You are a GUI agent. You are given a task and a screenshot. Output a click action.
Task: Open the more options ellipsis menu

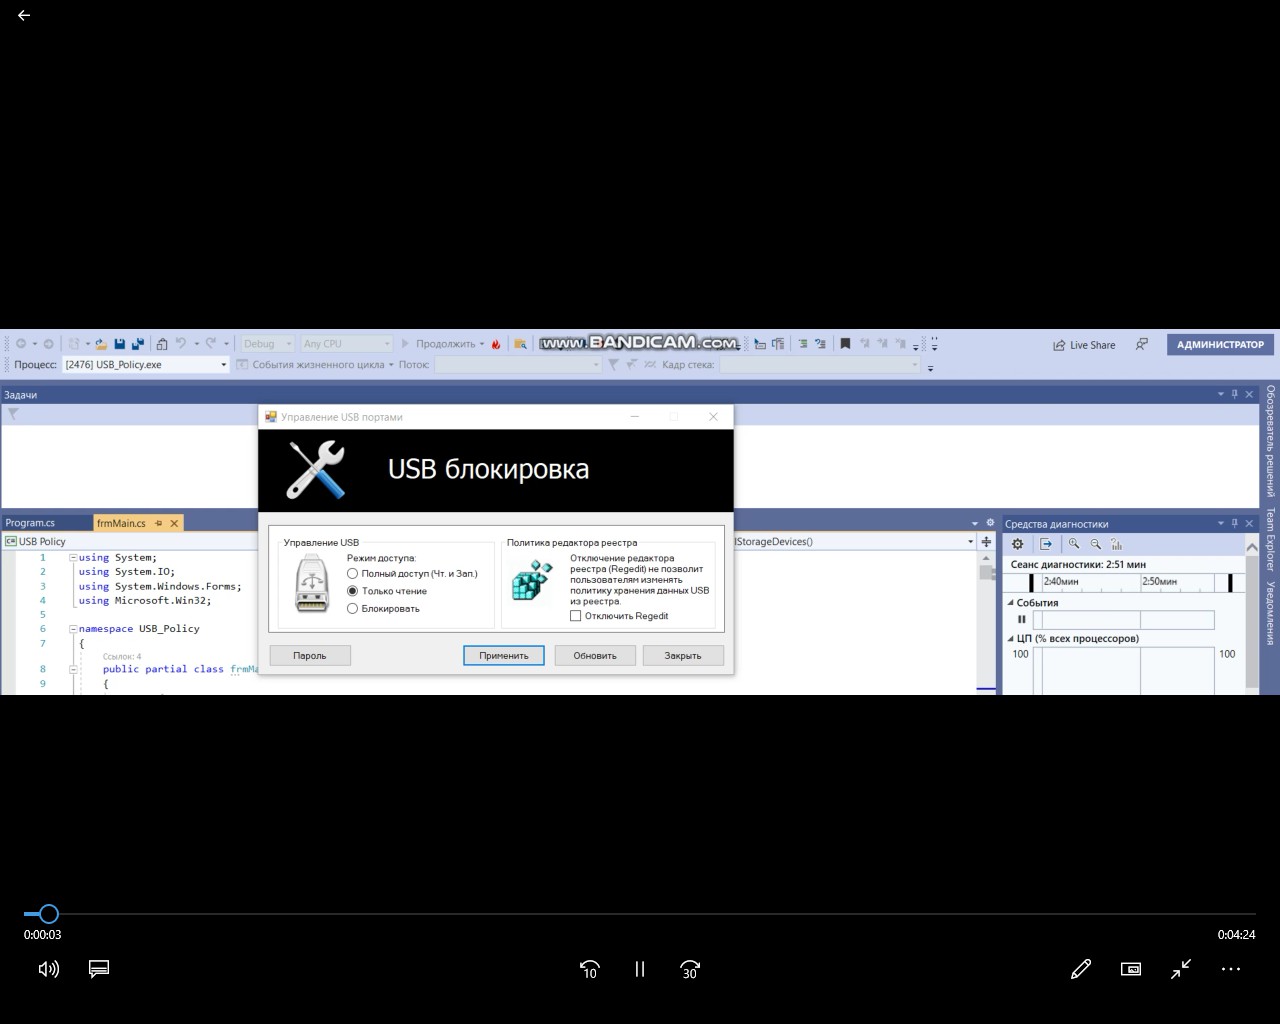[x=1231, y=969]
